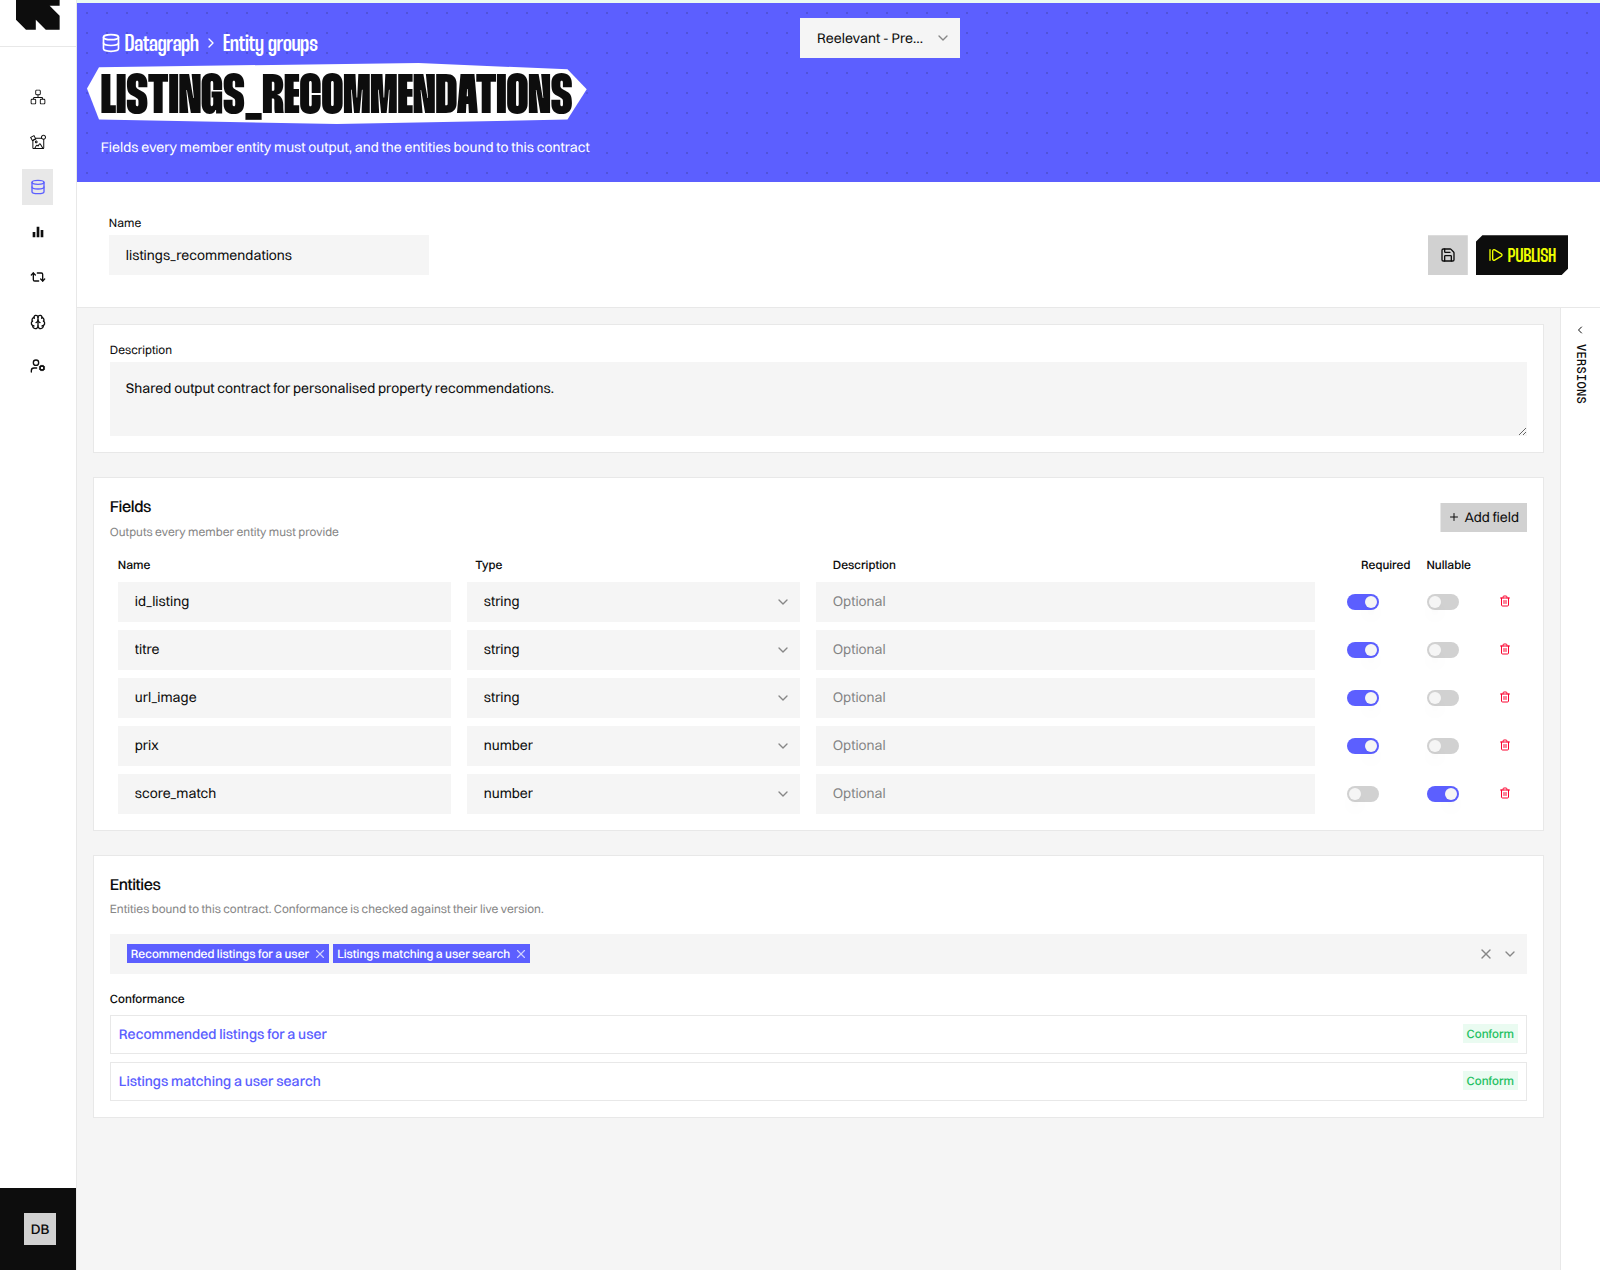This screenshot has width=1600, height=1270.
Task: Open the brain icon in sidebar
Action: pyautogui.click(x=38, y=322)
